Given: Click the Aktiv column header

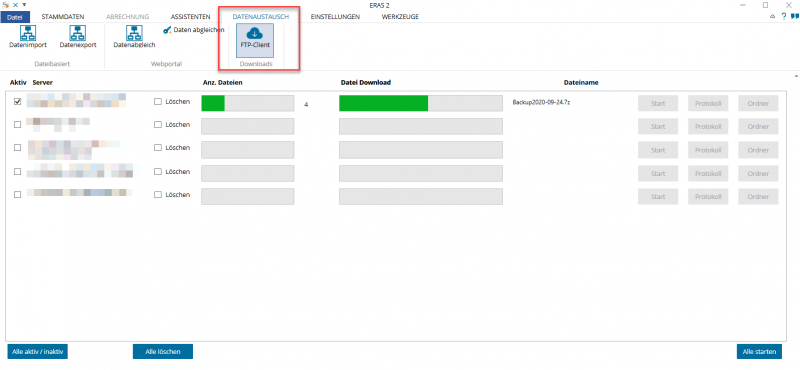Looking at the screenshot, I should [x=18, y=82].
